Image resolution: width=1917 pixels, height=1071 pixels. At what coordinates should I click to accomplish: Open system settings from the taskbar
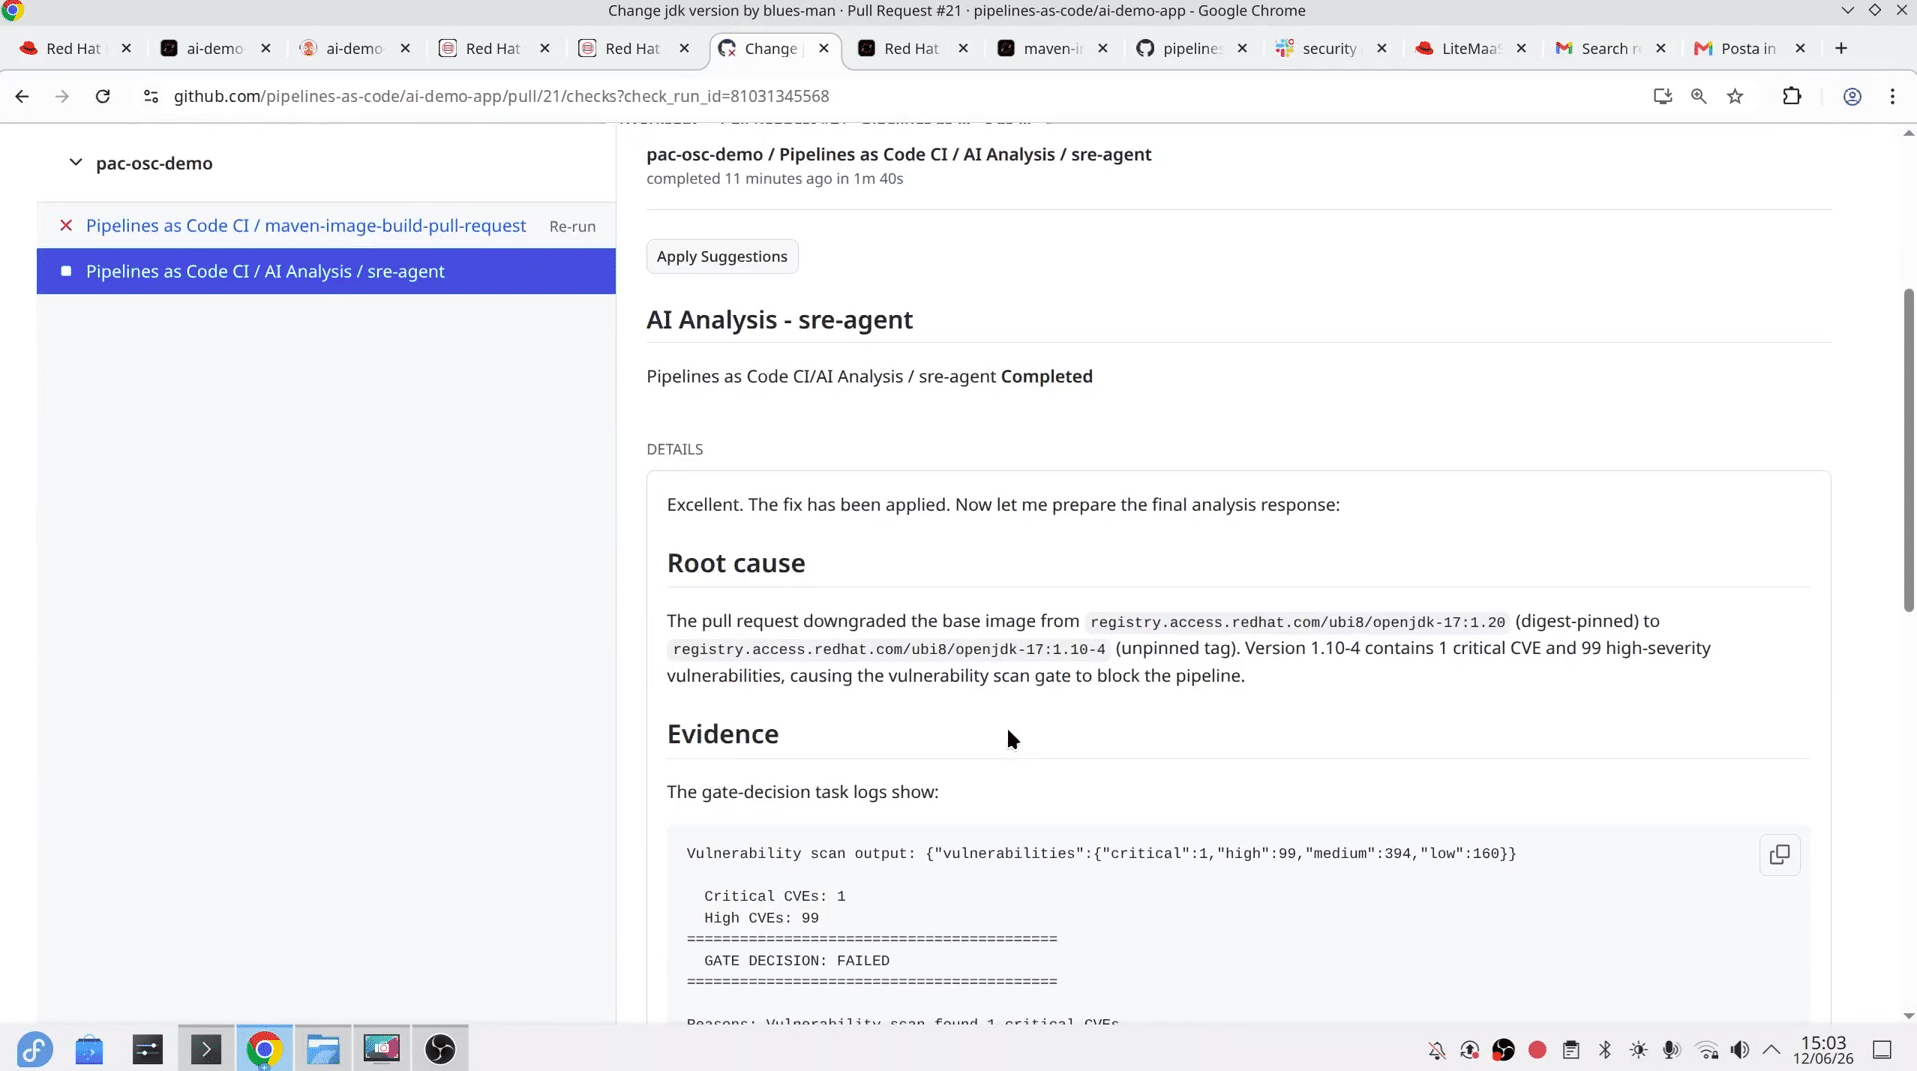(147, 1049)
